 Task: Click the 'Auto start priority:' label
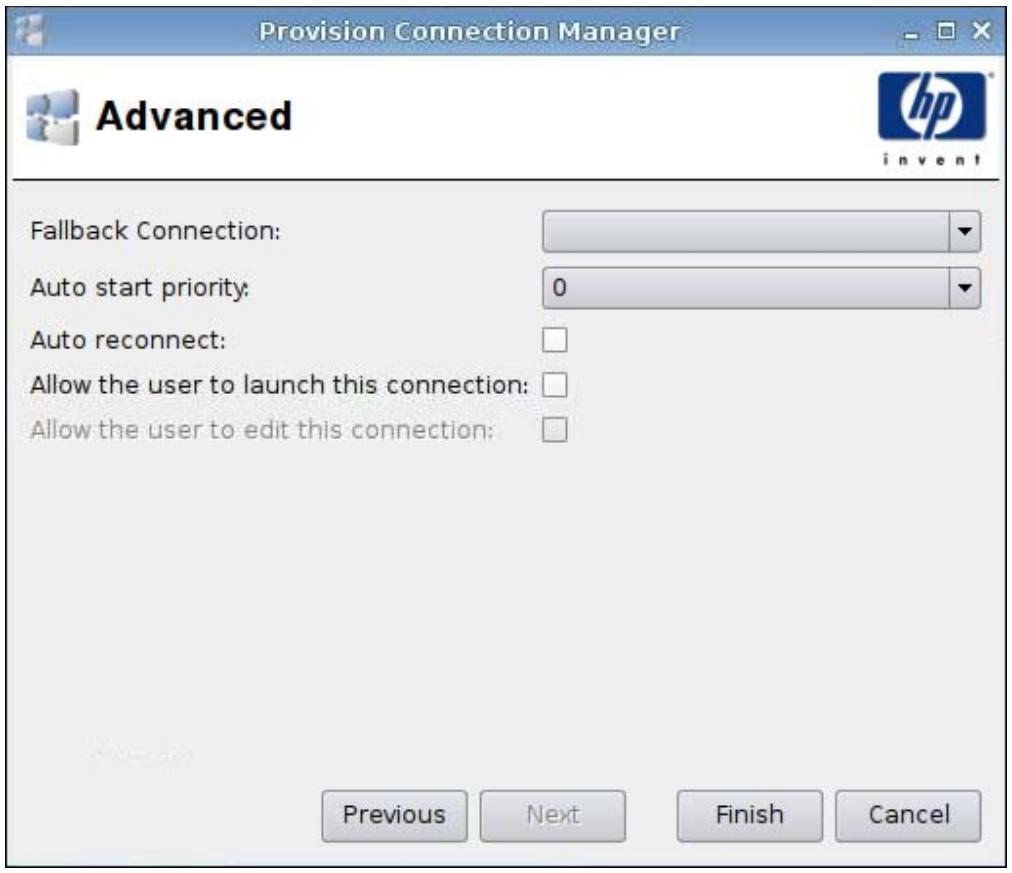[x=139, y=288]
